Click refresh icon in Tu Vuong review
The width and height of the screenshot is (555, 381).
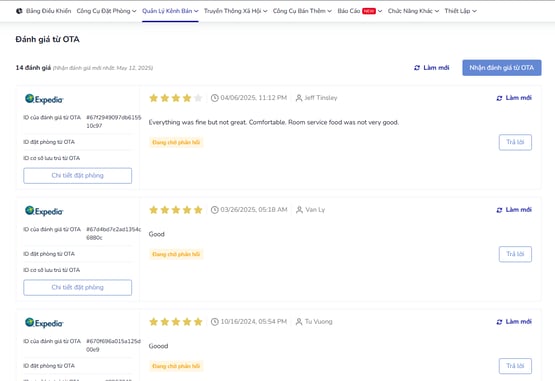pos(499,322)
